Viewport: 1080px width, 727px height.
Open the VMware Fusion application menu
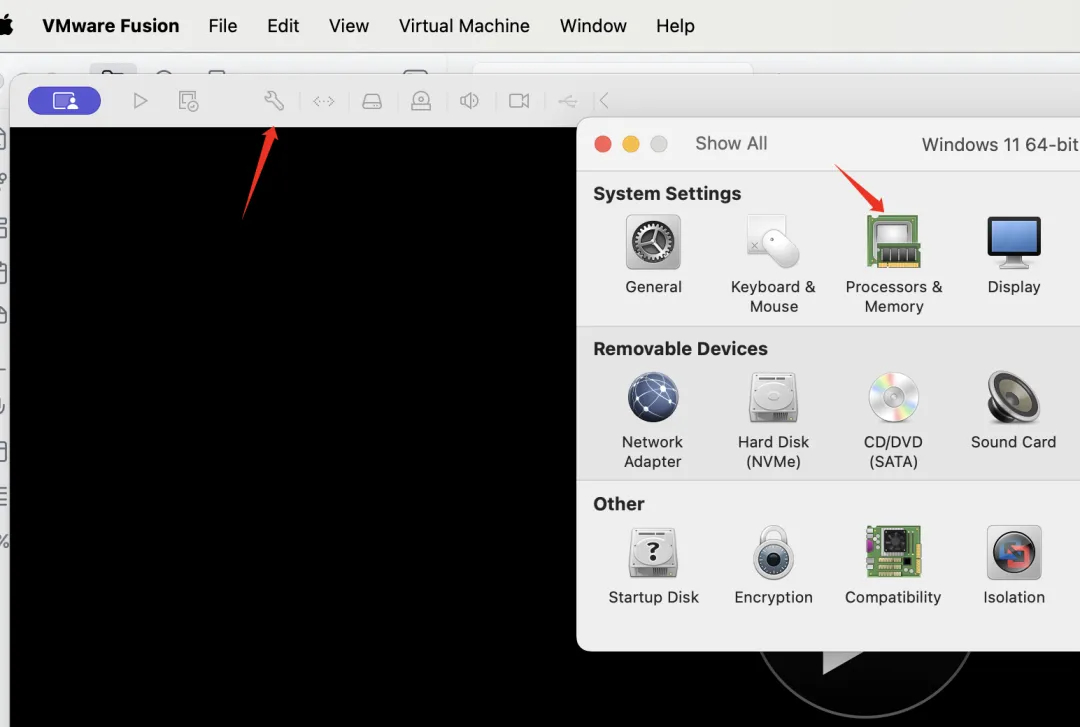[x=111, y=25]
